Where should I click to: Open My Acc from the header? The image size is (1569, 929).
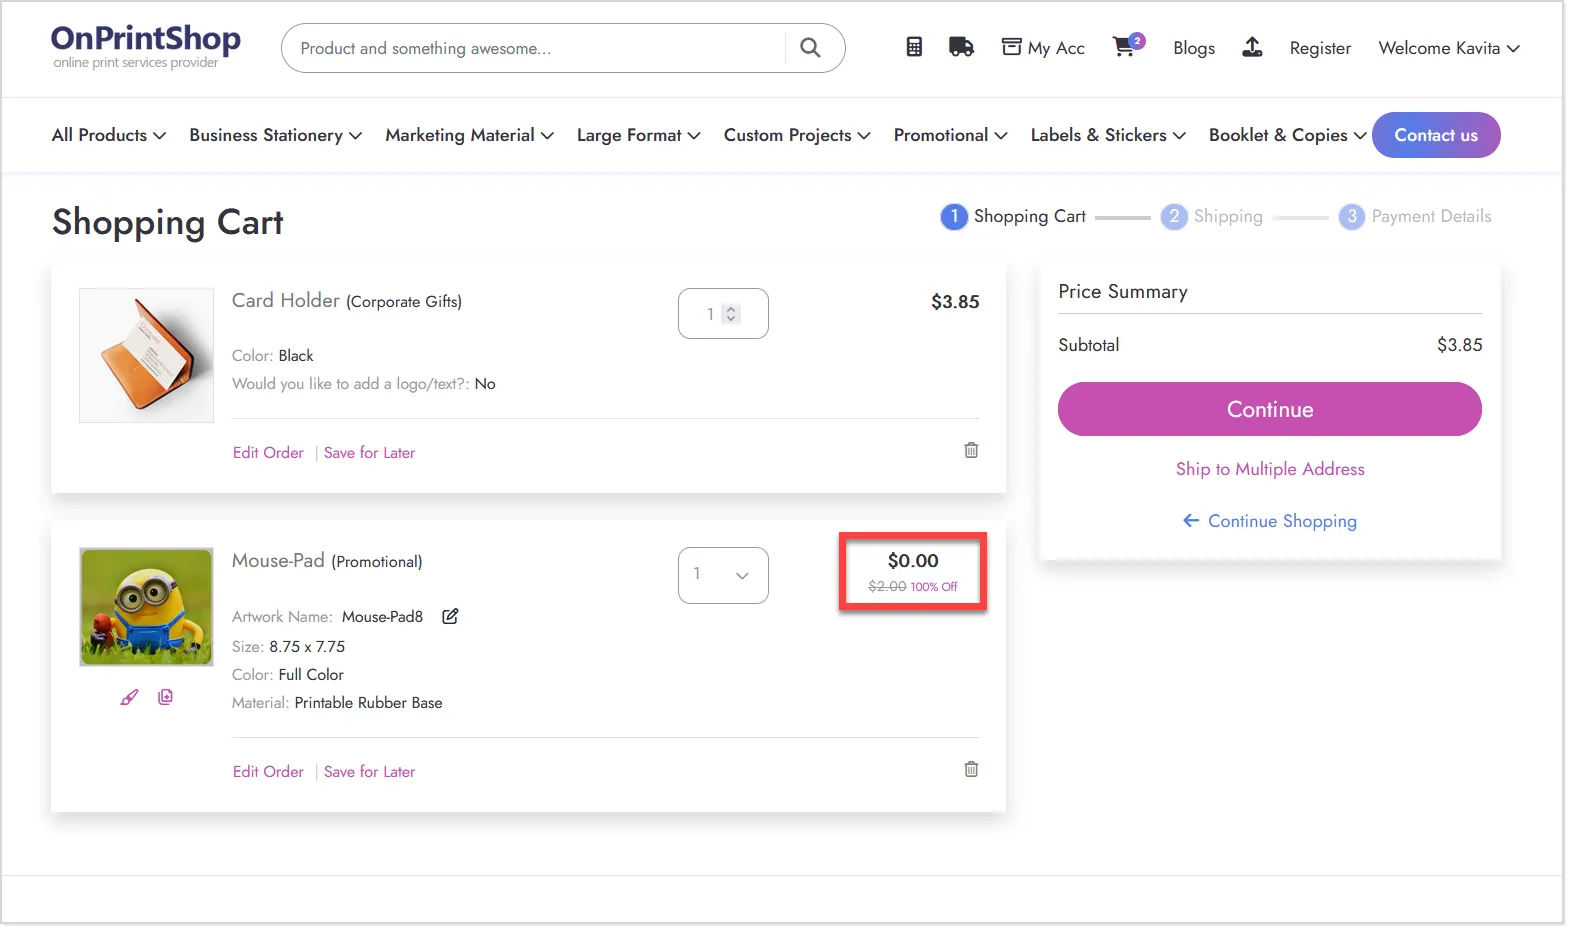tap(1043, 48)
